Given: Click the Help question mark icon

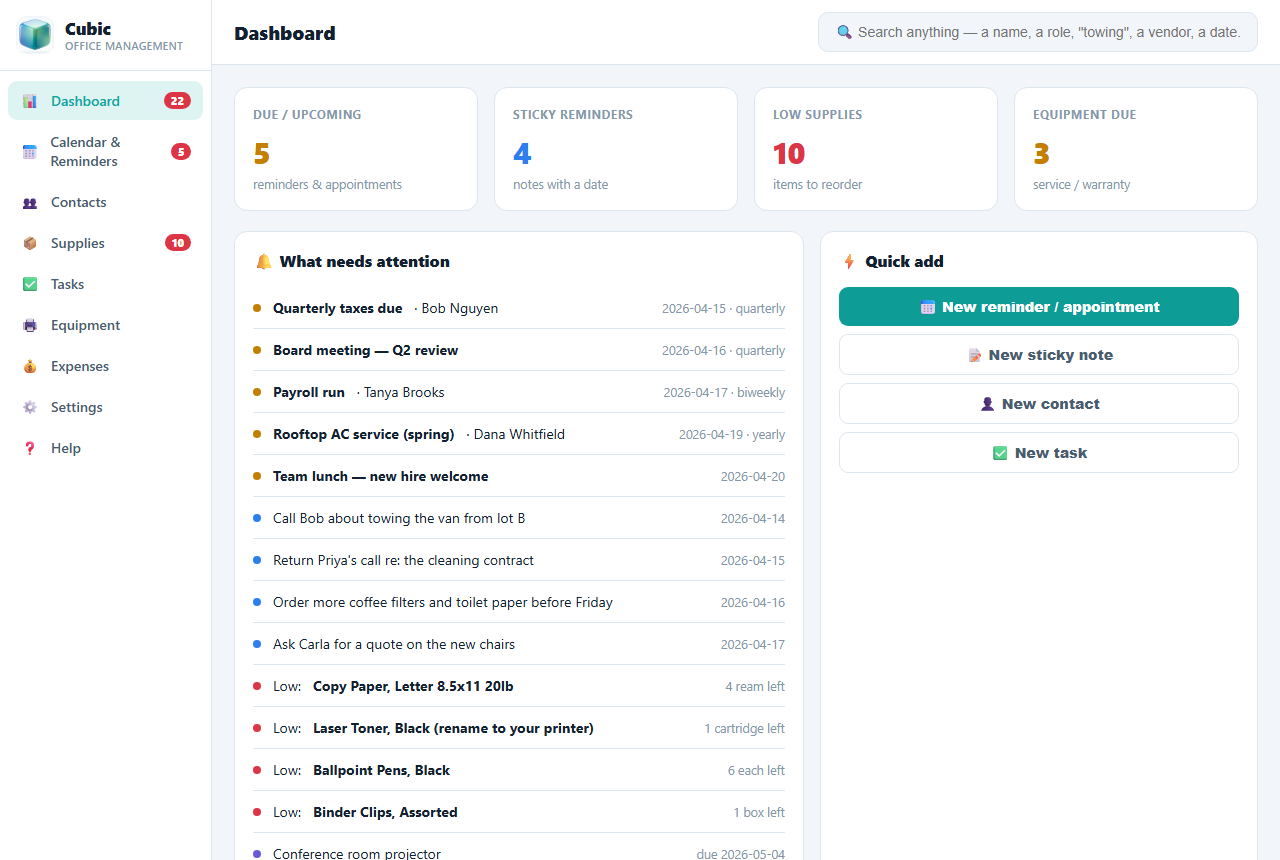Looking at the screenshot, I should point(30,449).
